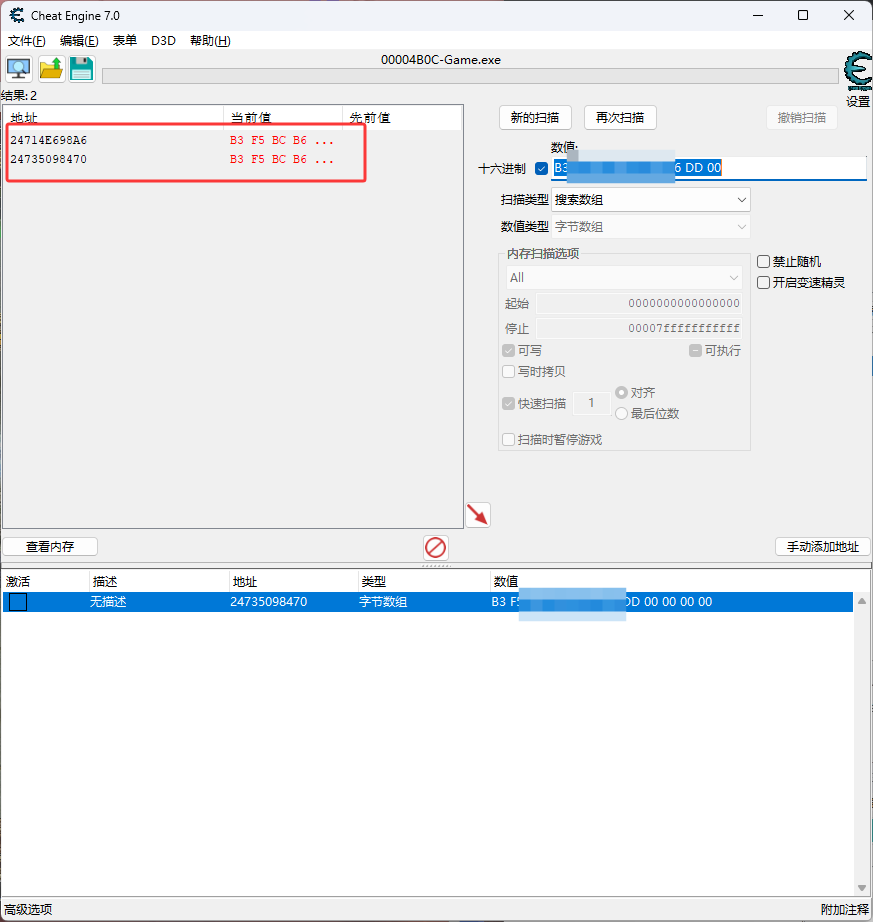
Task: Click the 撤销扫描 button
Action: 801,118
